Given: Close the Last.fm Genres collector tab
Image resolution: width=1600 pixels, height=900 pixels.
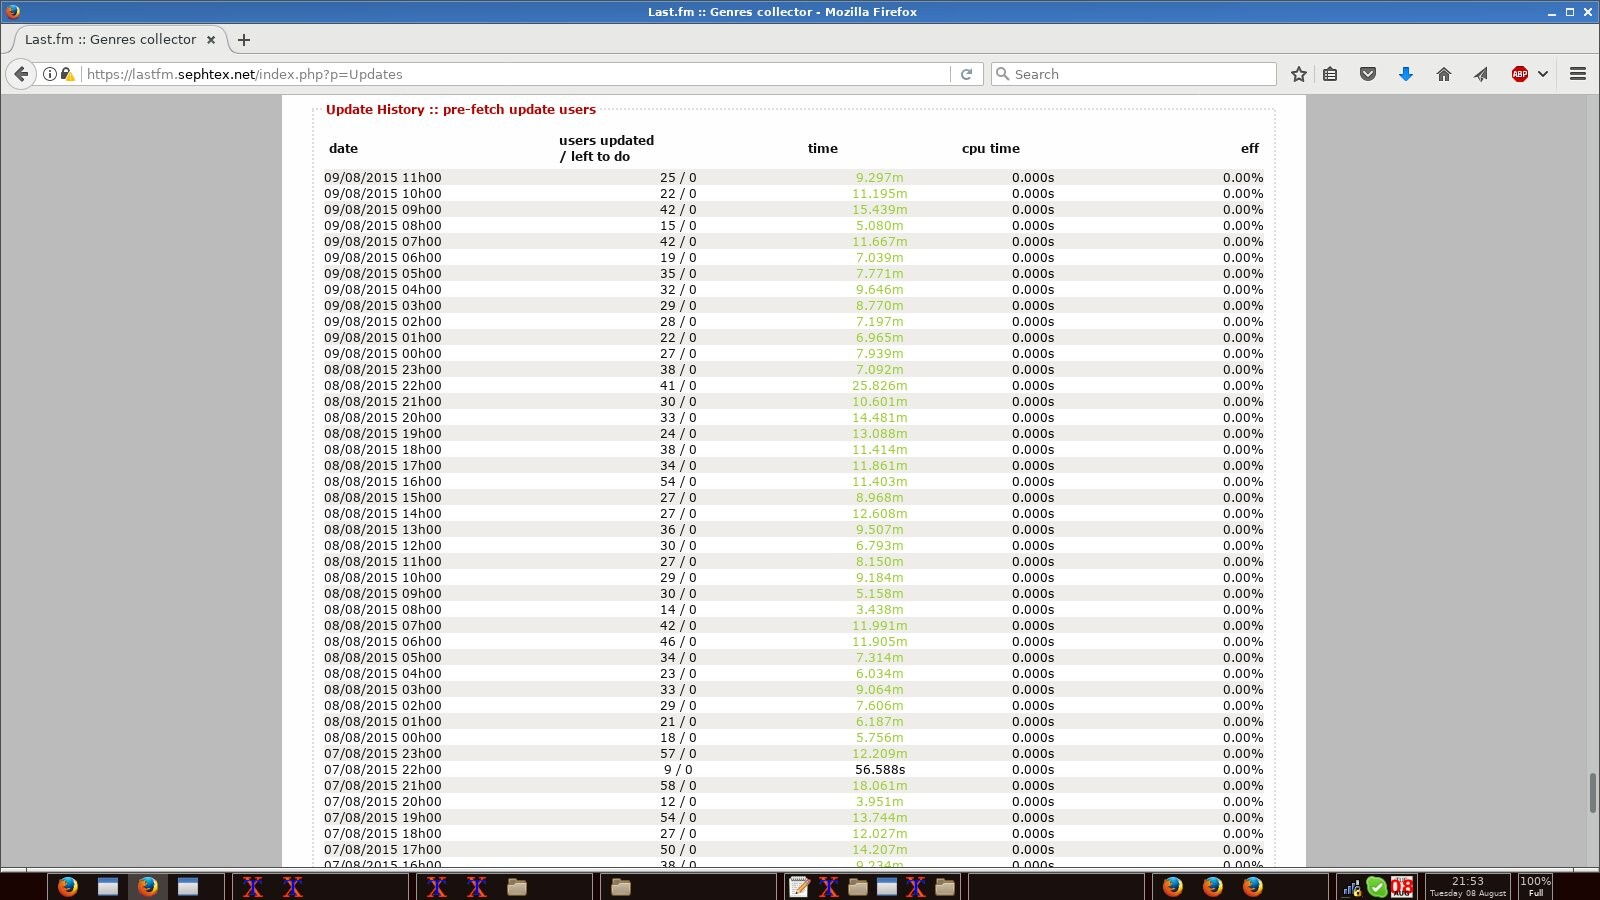Looking at the screenshot, I should (x=211, y=40).
